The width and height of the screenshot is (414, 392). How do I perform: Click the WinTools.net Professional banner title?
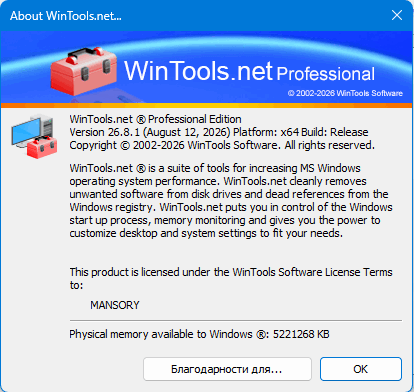249,71
